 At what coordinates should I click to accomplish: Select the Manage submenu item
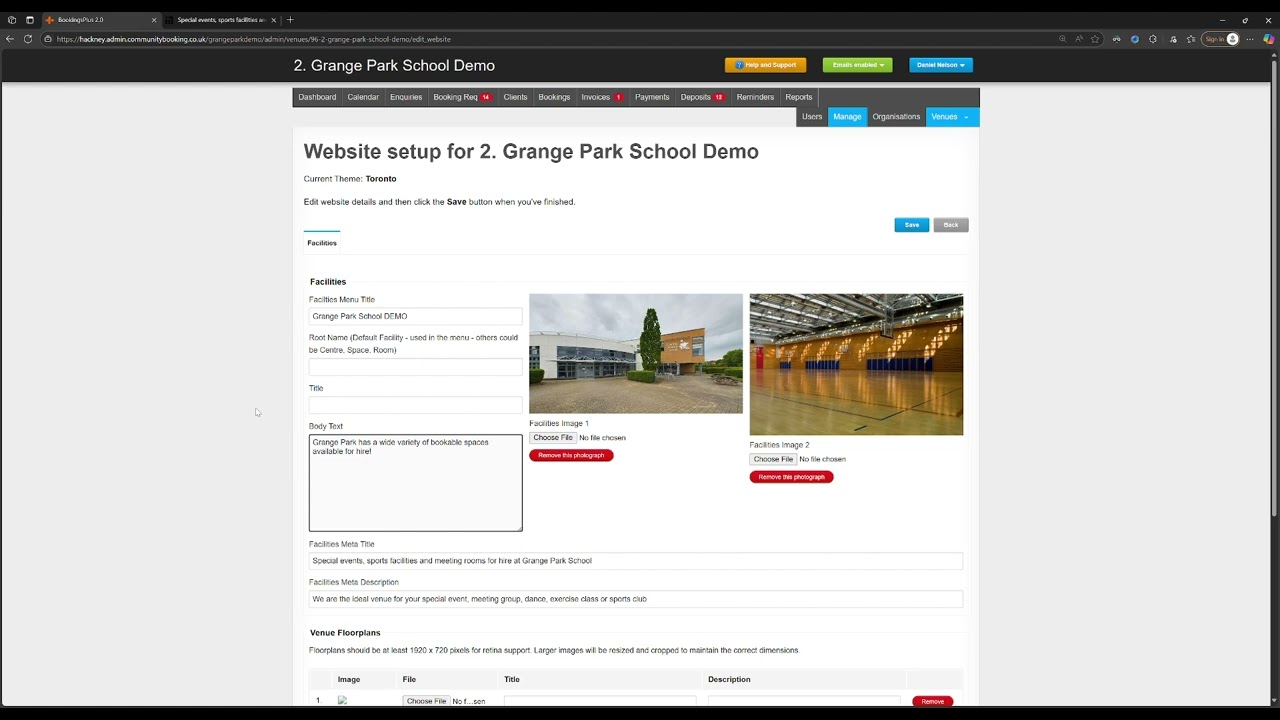pos(847,117)
